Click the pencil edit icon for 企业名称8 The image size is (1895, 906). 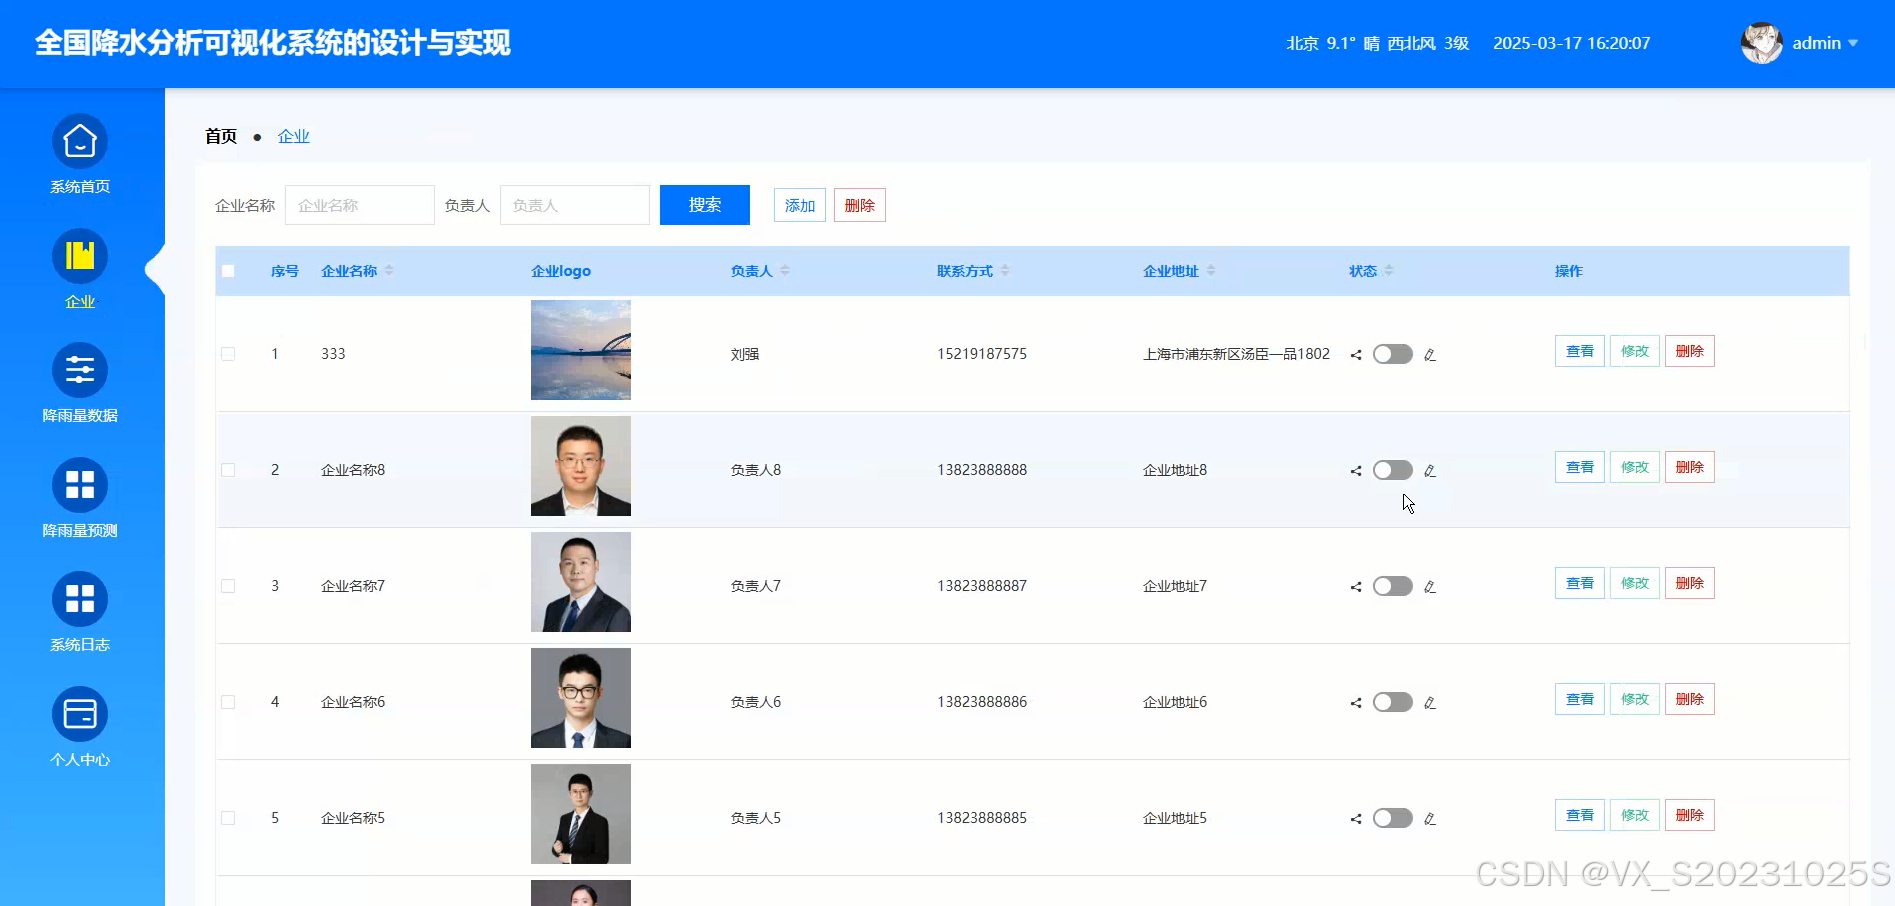click(x=1430, y=470)
